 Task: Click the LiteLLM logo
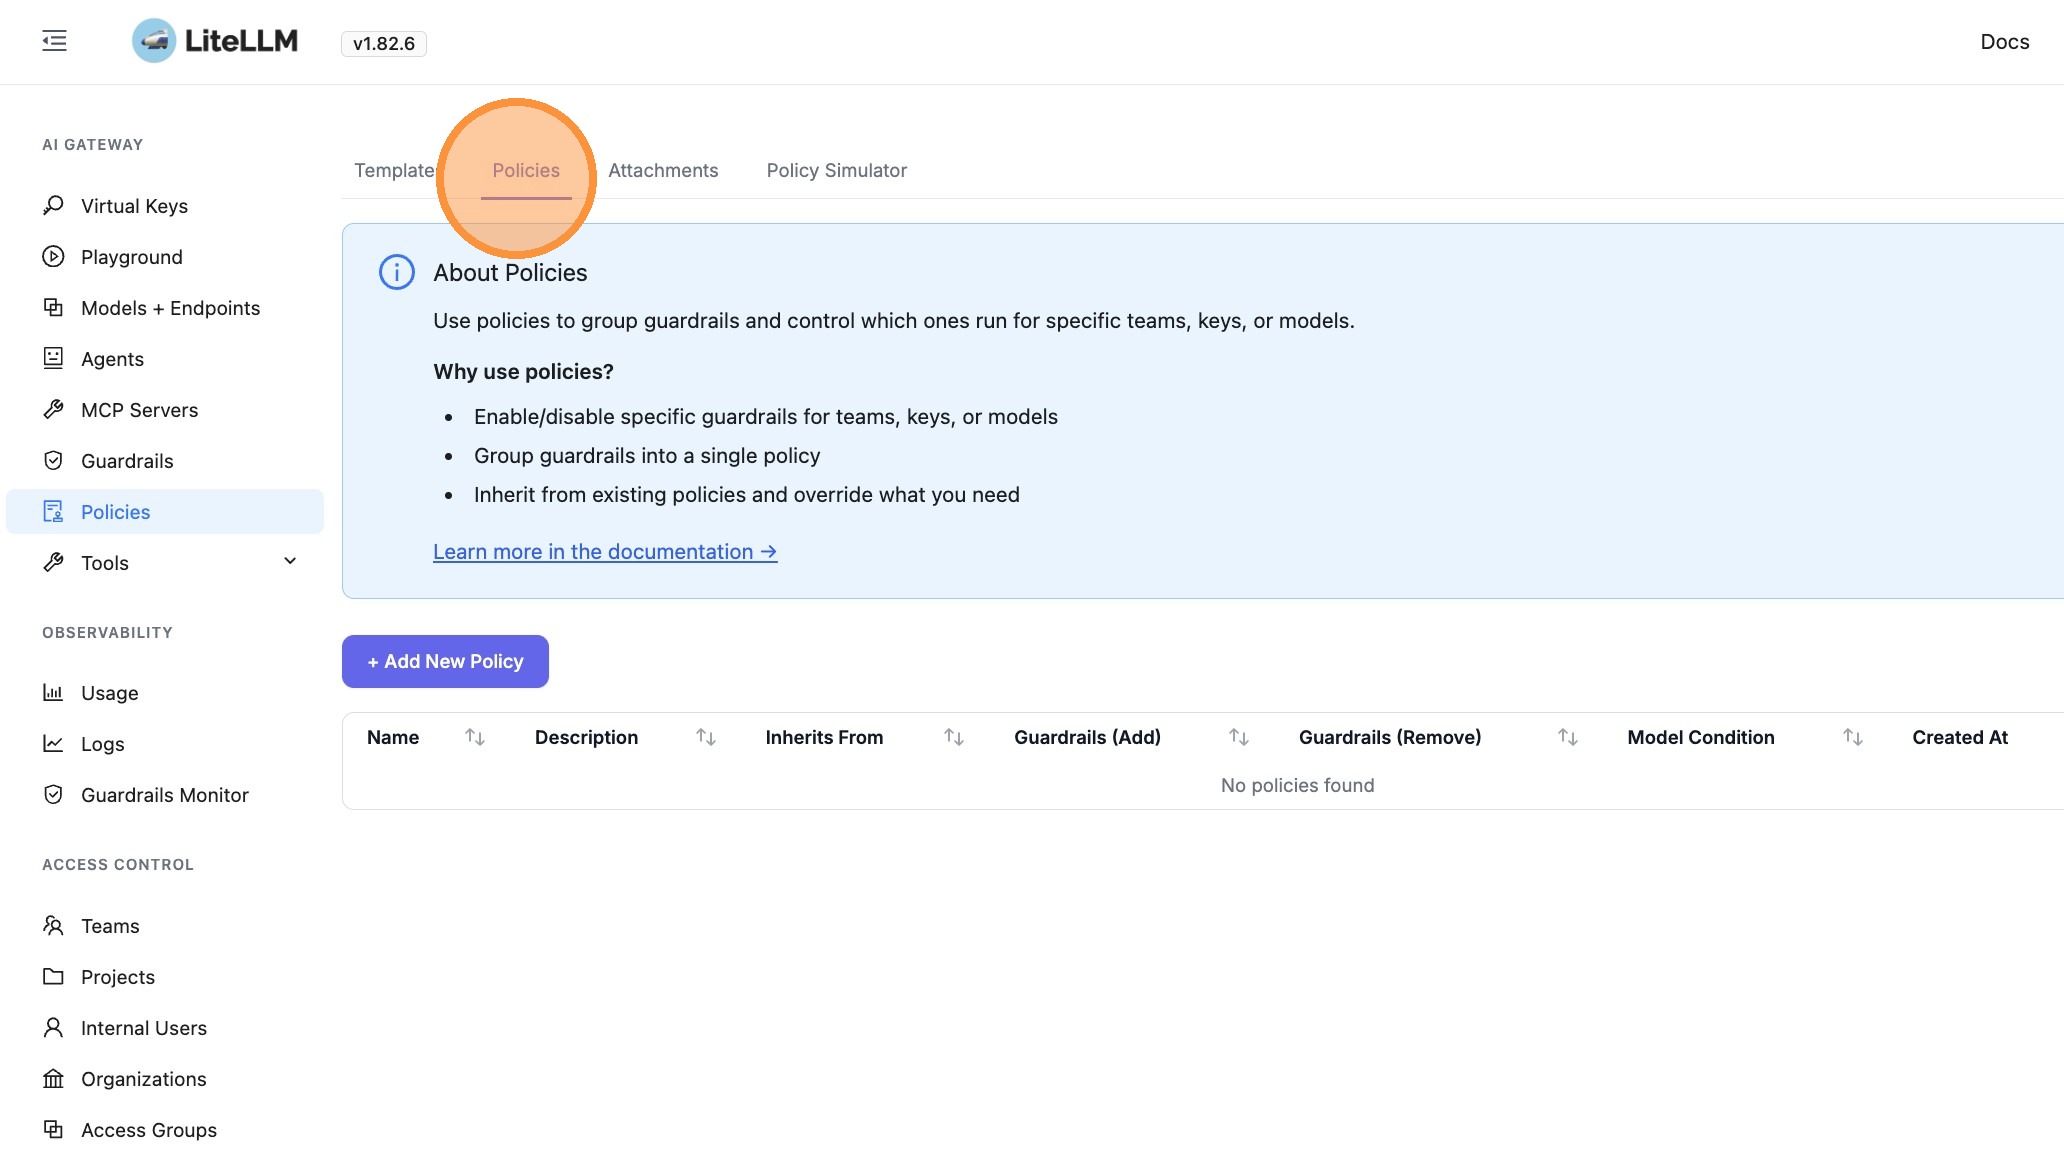(214, 41)
